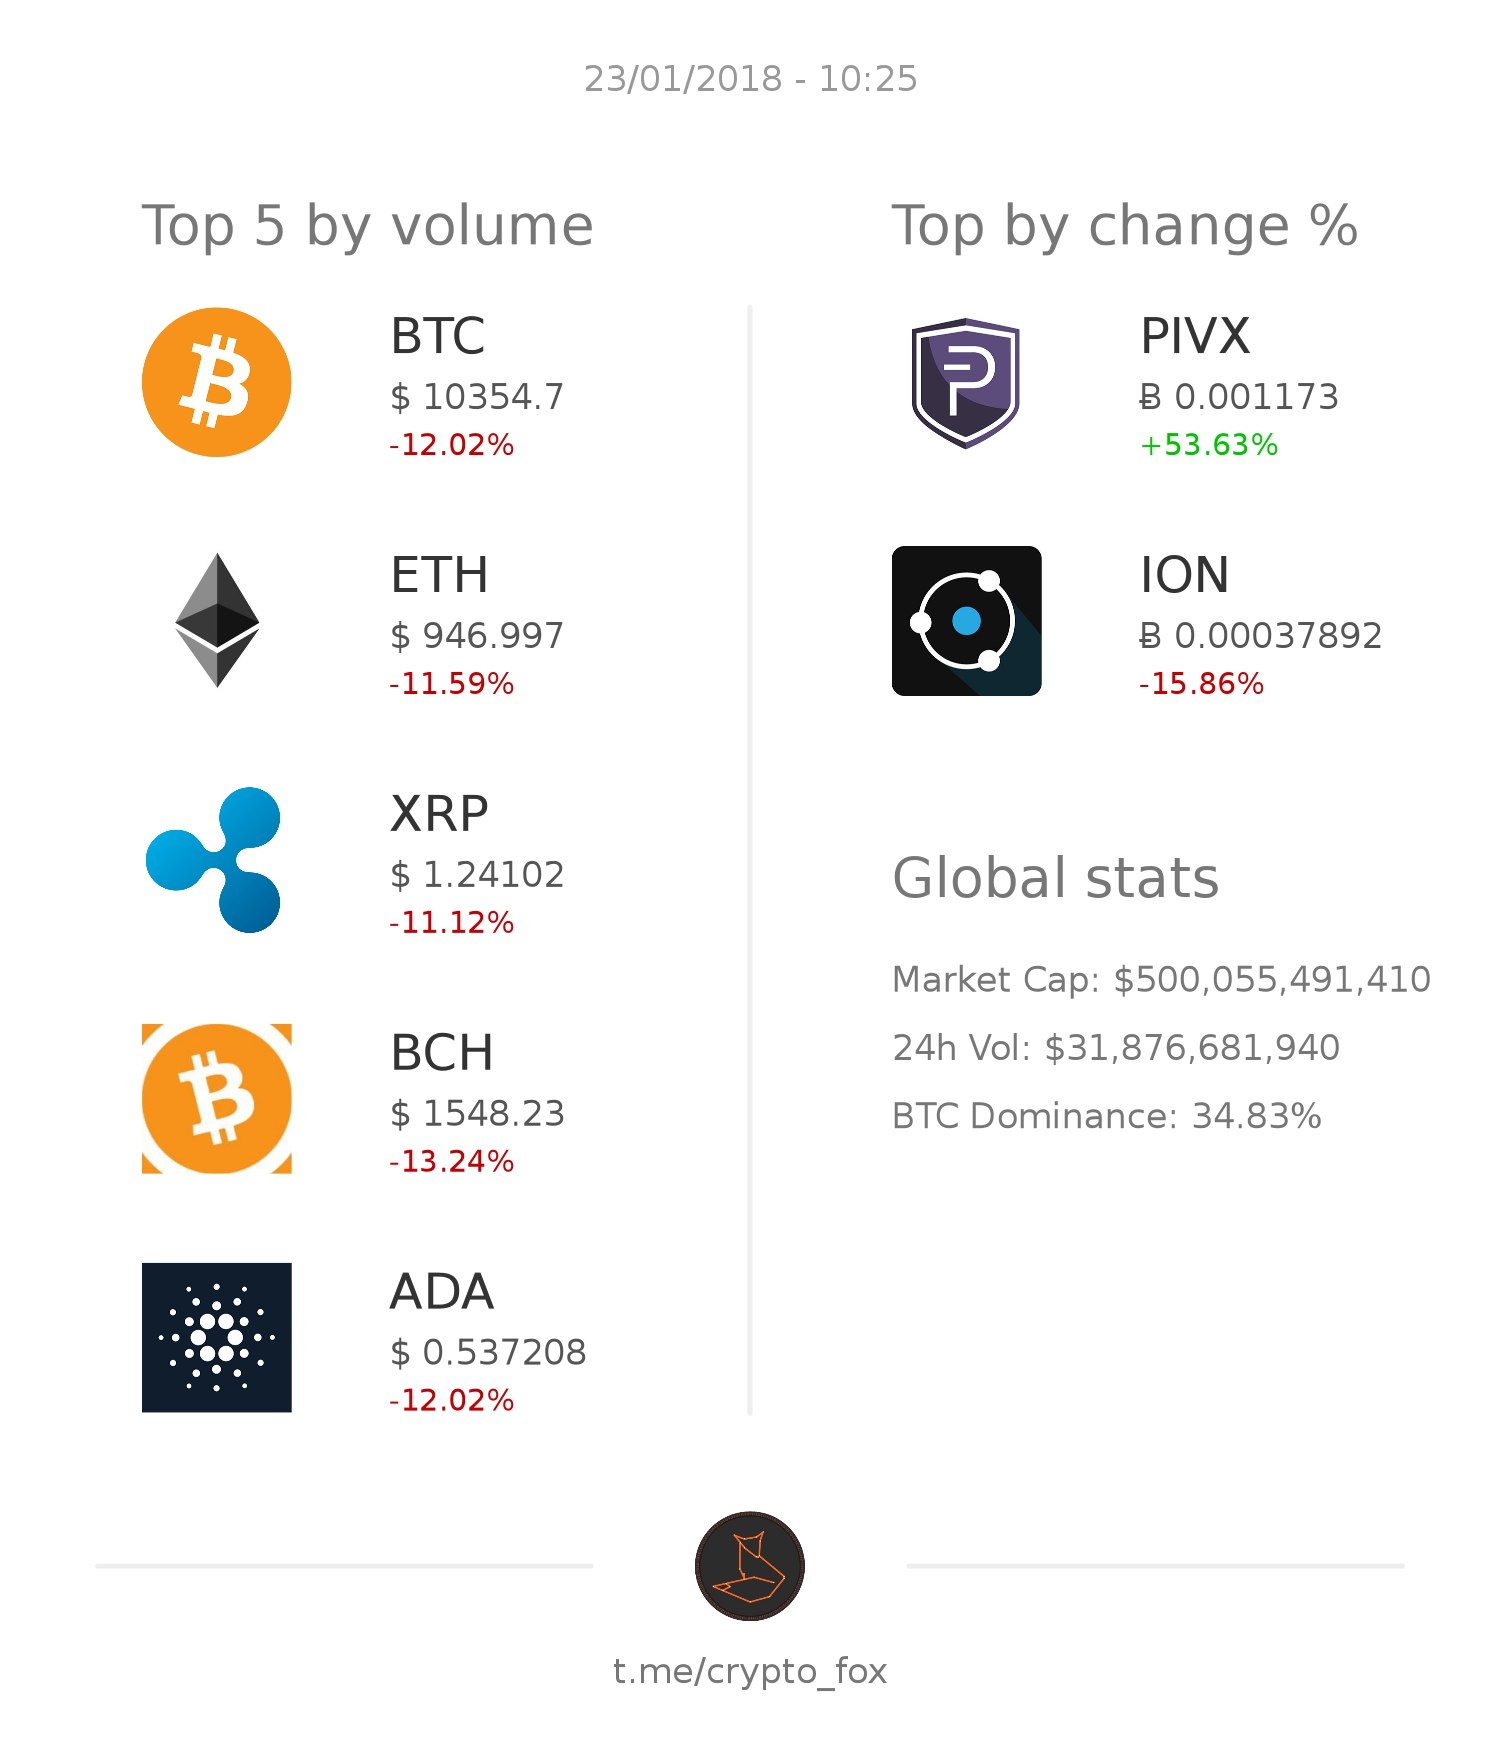1500x1750 pixels.
Task: Select the date 23/01/2018 - 10:25 text
Action: pyautogui.click(x=750, y=79)
